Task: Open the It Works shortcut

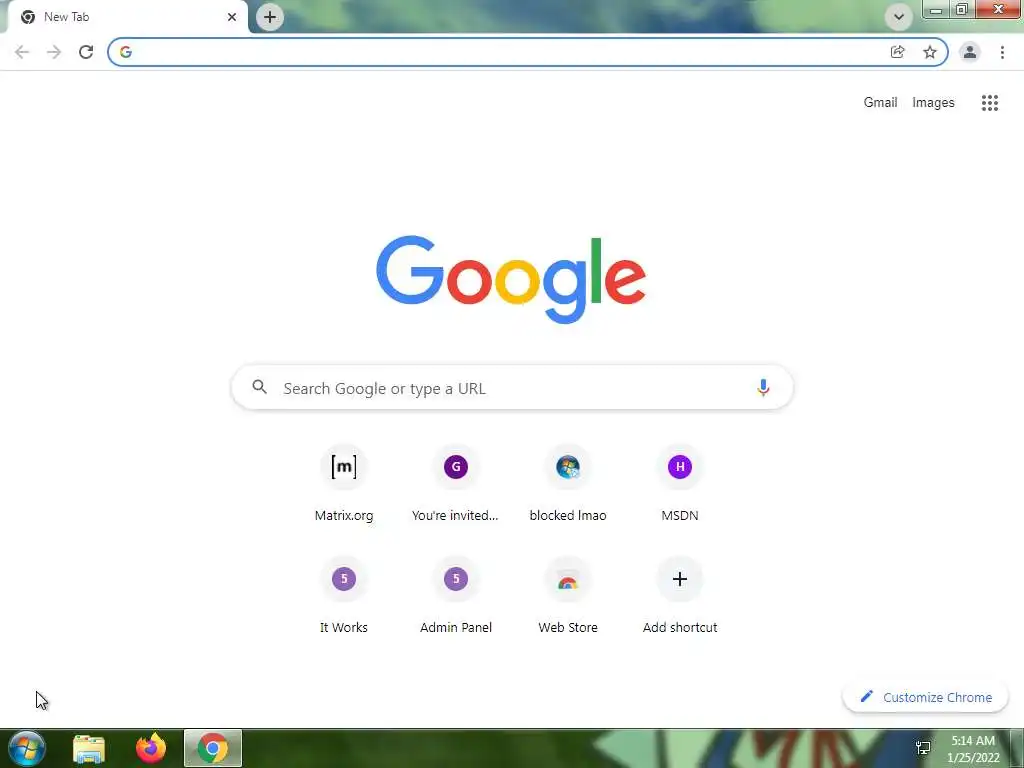Action: click(344, 595)
